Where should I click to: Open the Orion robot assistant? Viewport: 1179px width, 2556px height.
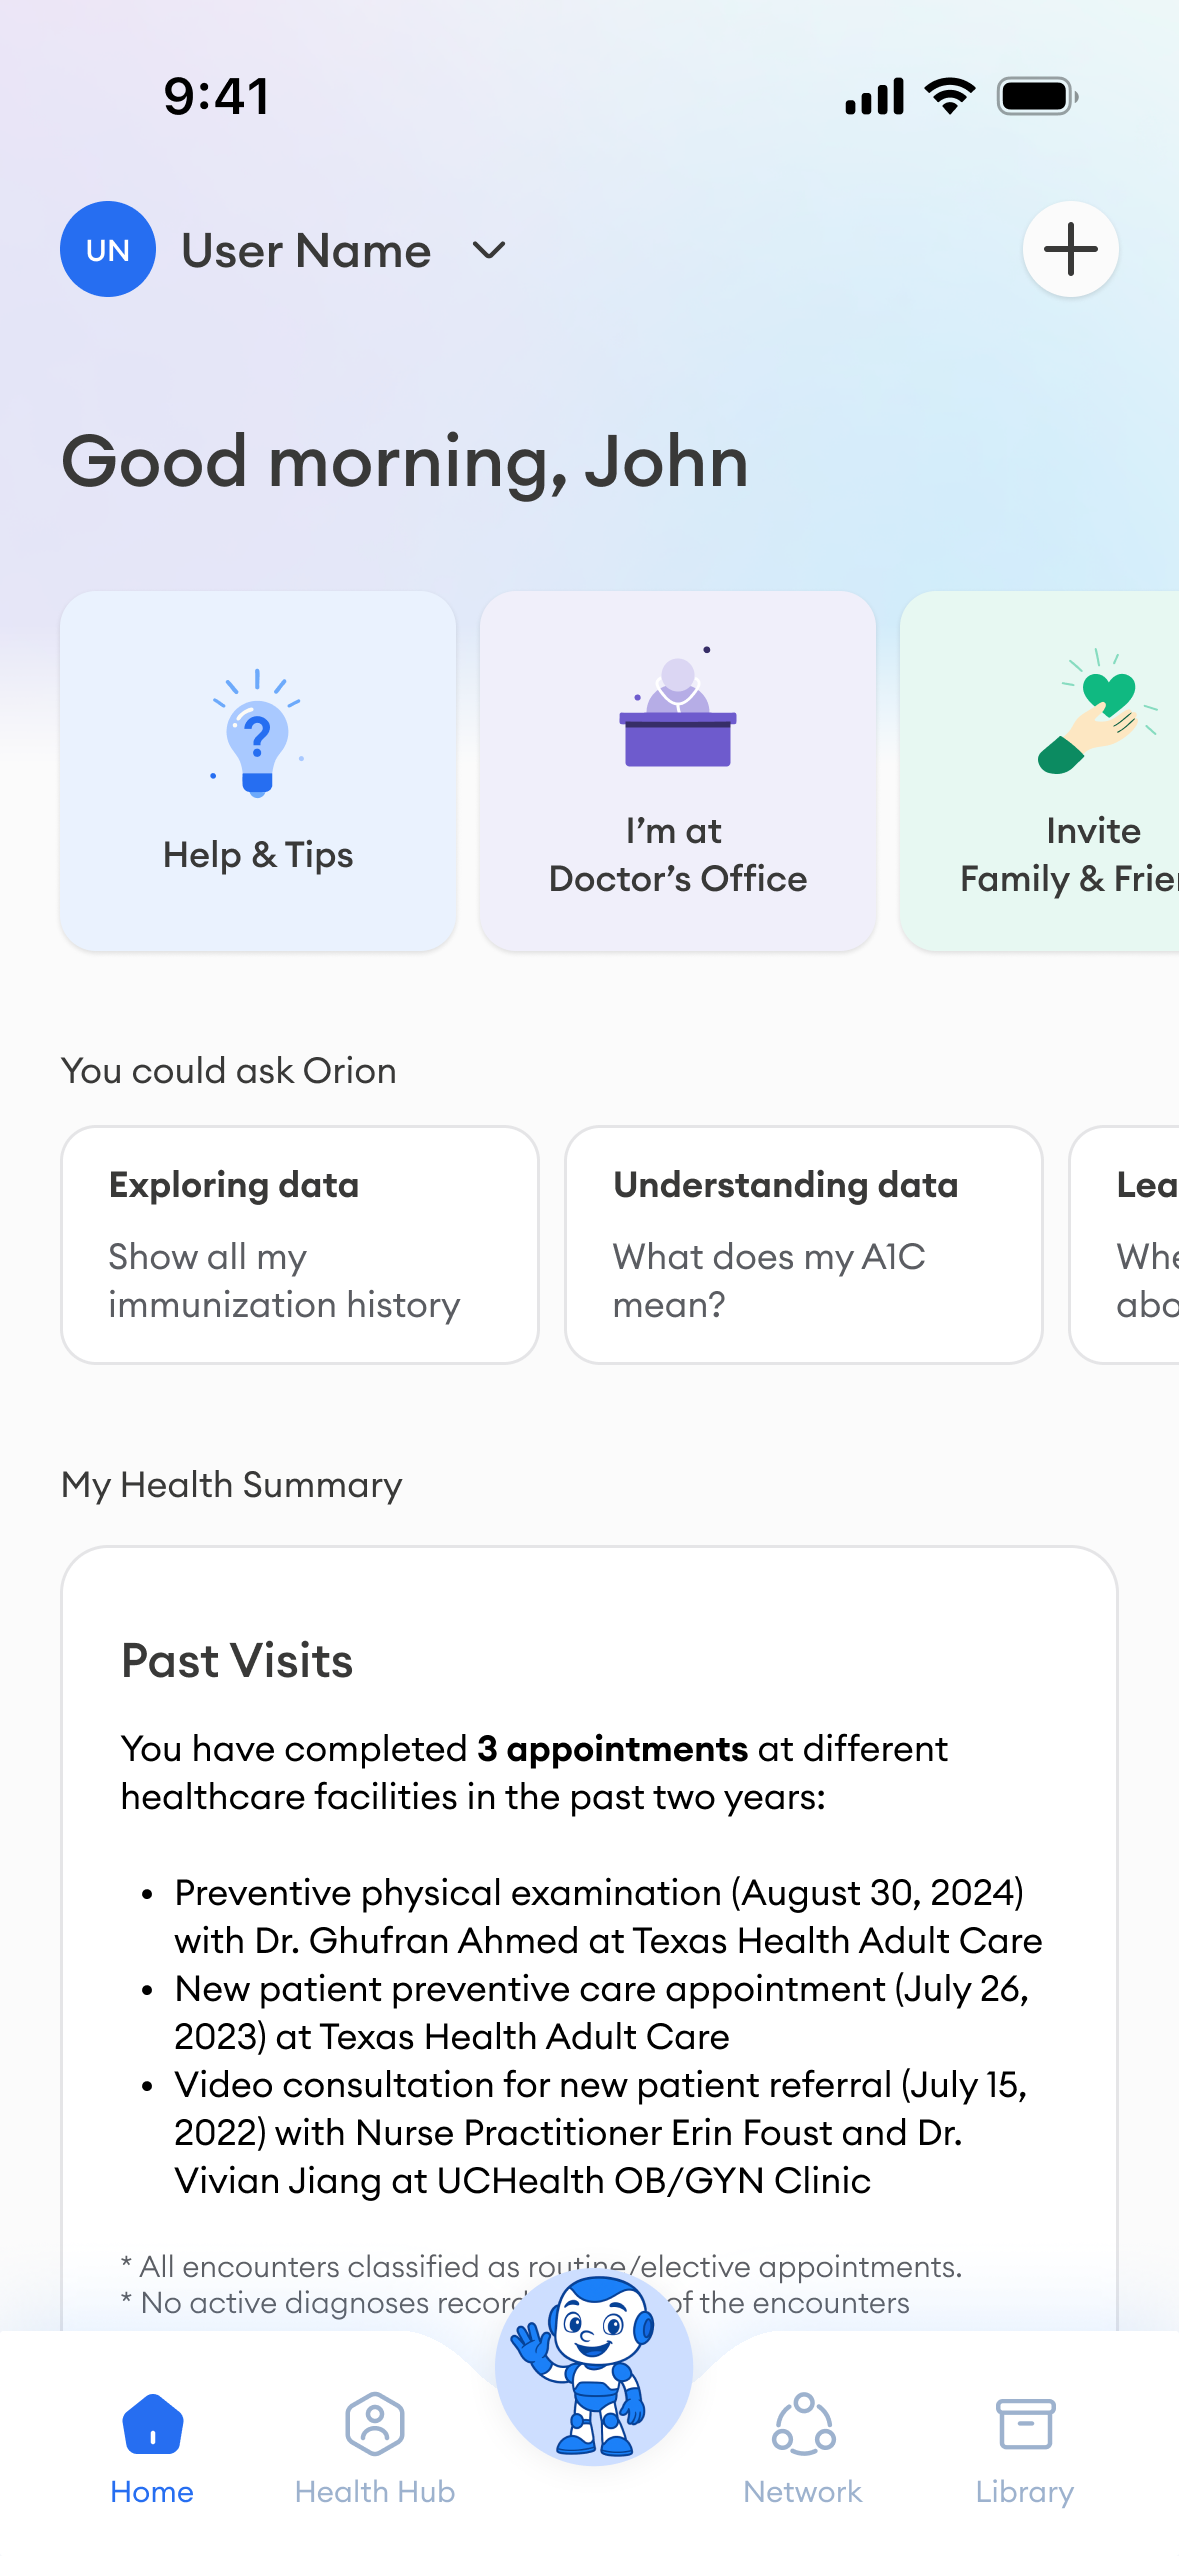point(594,2367)
